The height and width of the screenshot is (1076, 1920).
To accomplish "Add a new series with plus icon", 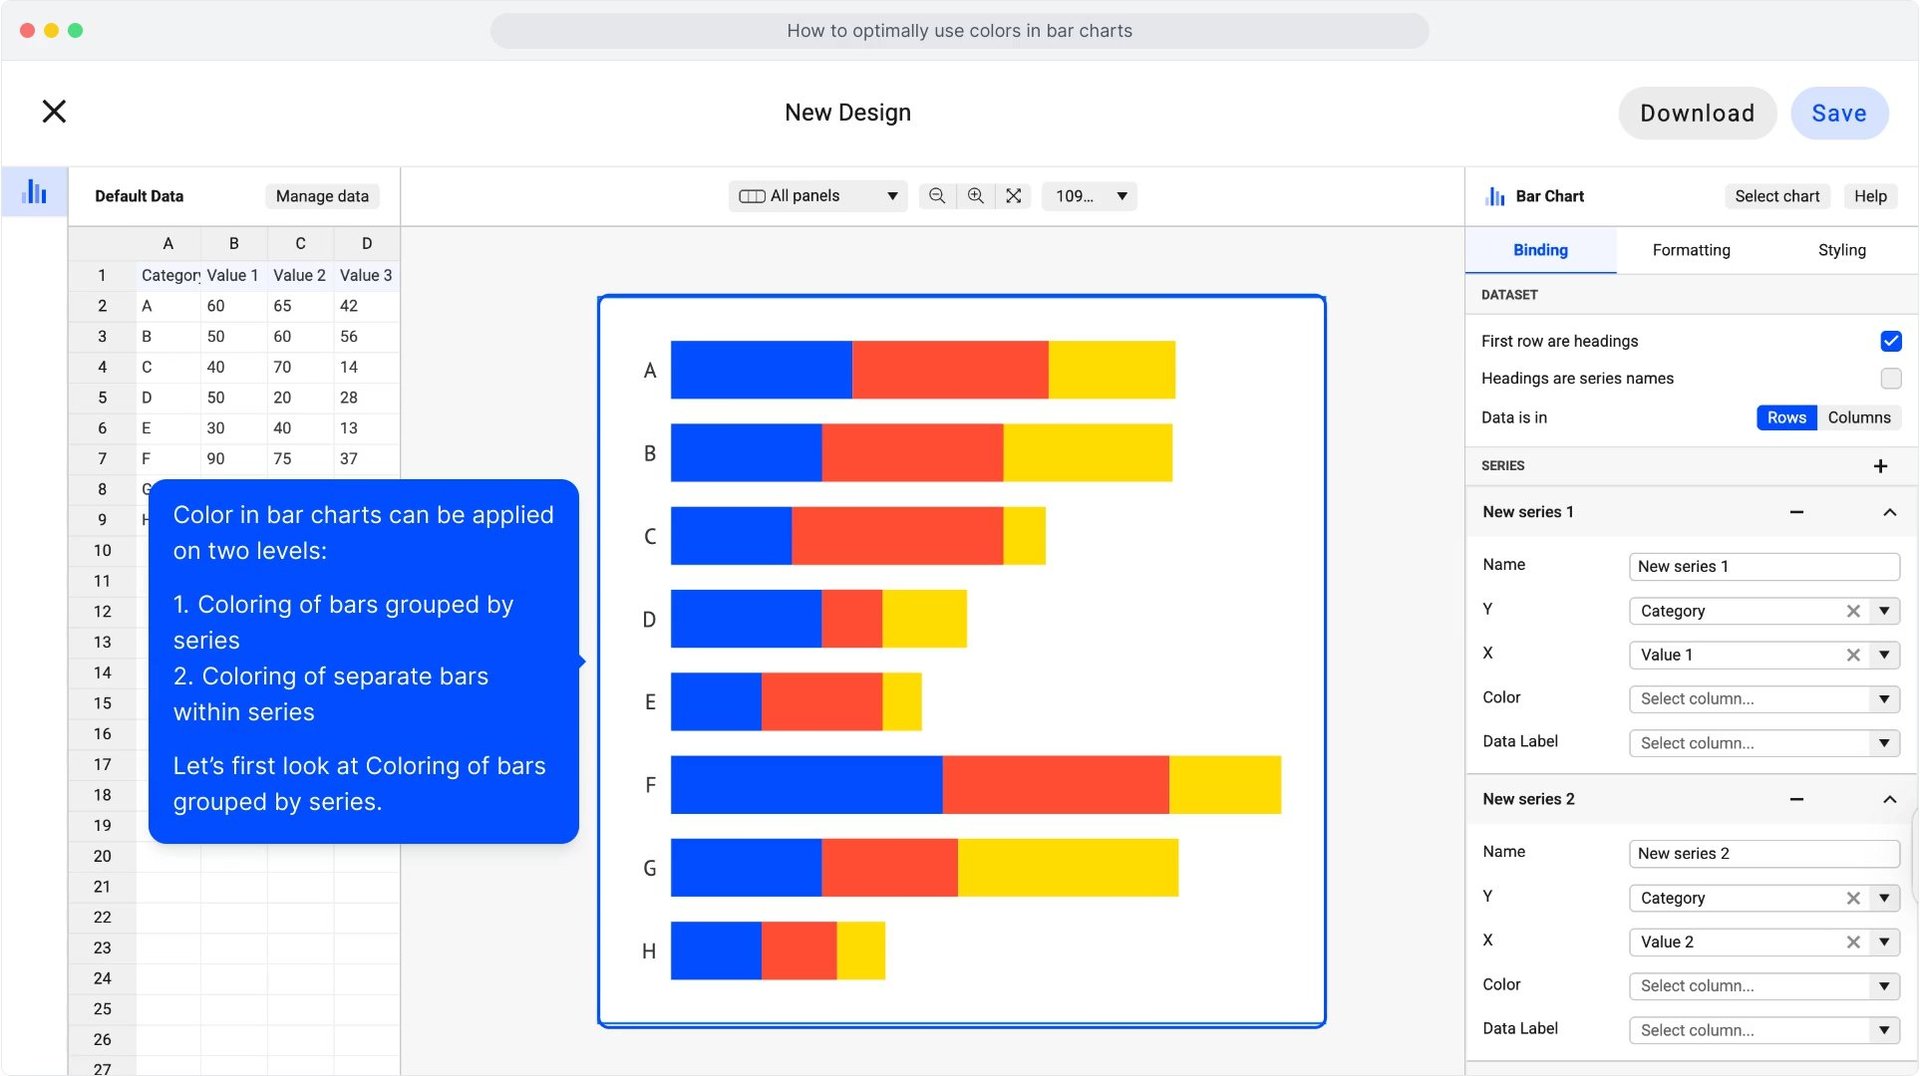I will point(1880,466).
